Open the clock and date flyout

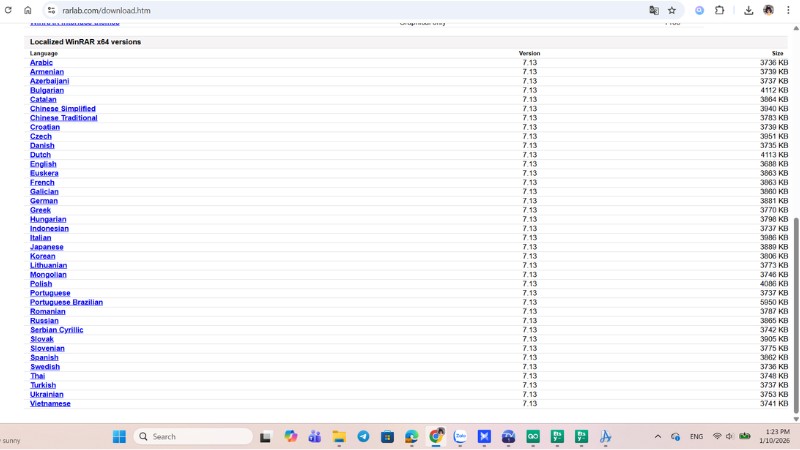[x=774, y=436]
